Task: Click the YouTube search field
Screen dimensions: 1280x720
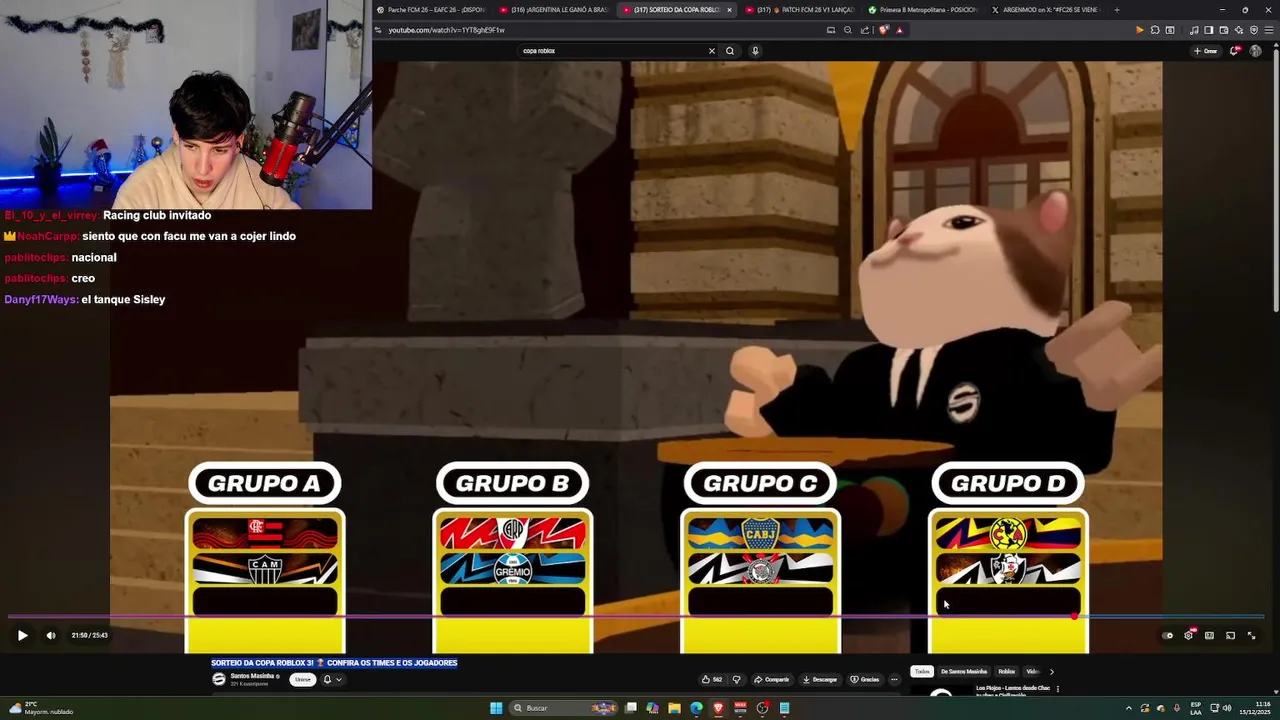Action: (610, 50)
